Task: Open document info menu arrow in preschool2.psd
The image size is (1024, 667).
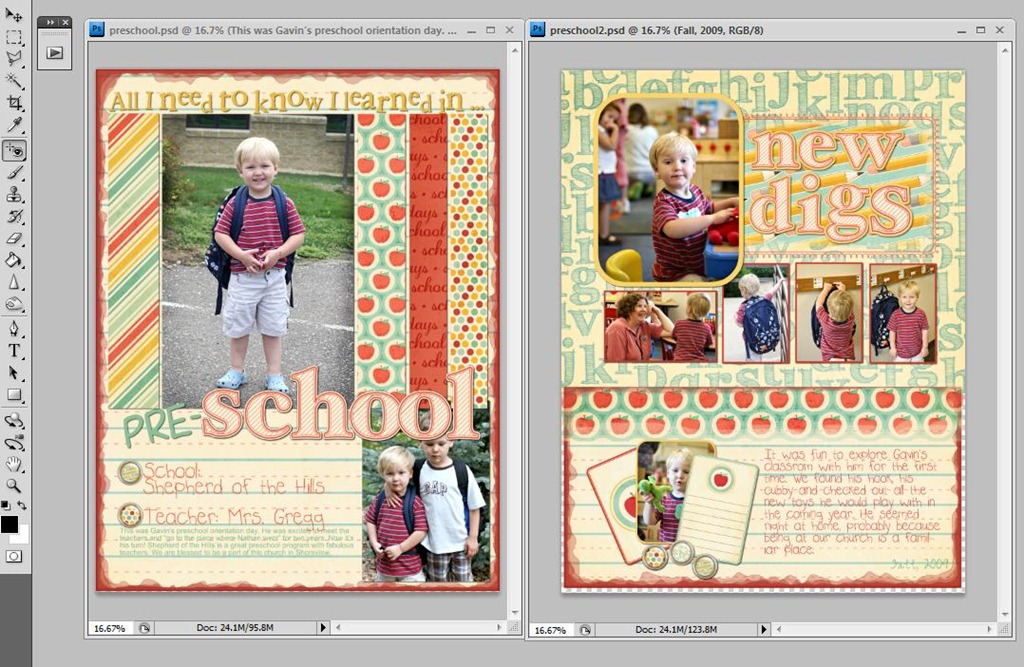Action: click(x=763, y=630)
